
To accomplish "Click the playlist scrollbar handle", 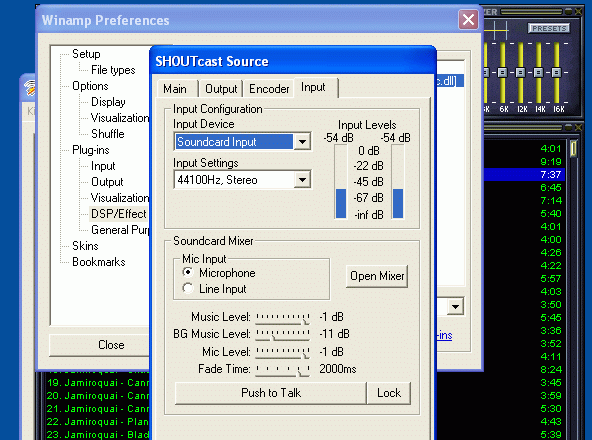I will coord(574,148).
